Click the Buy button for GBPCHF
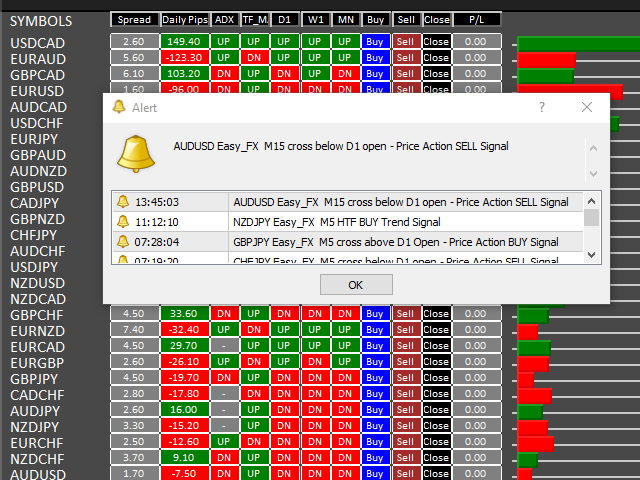Screen dimensions: 640x480 [375, 313]
